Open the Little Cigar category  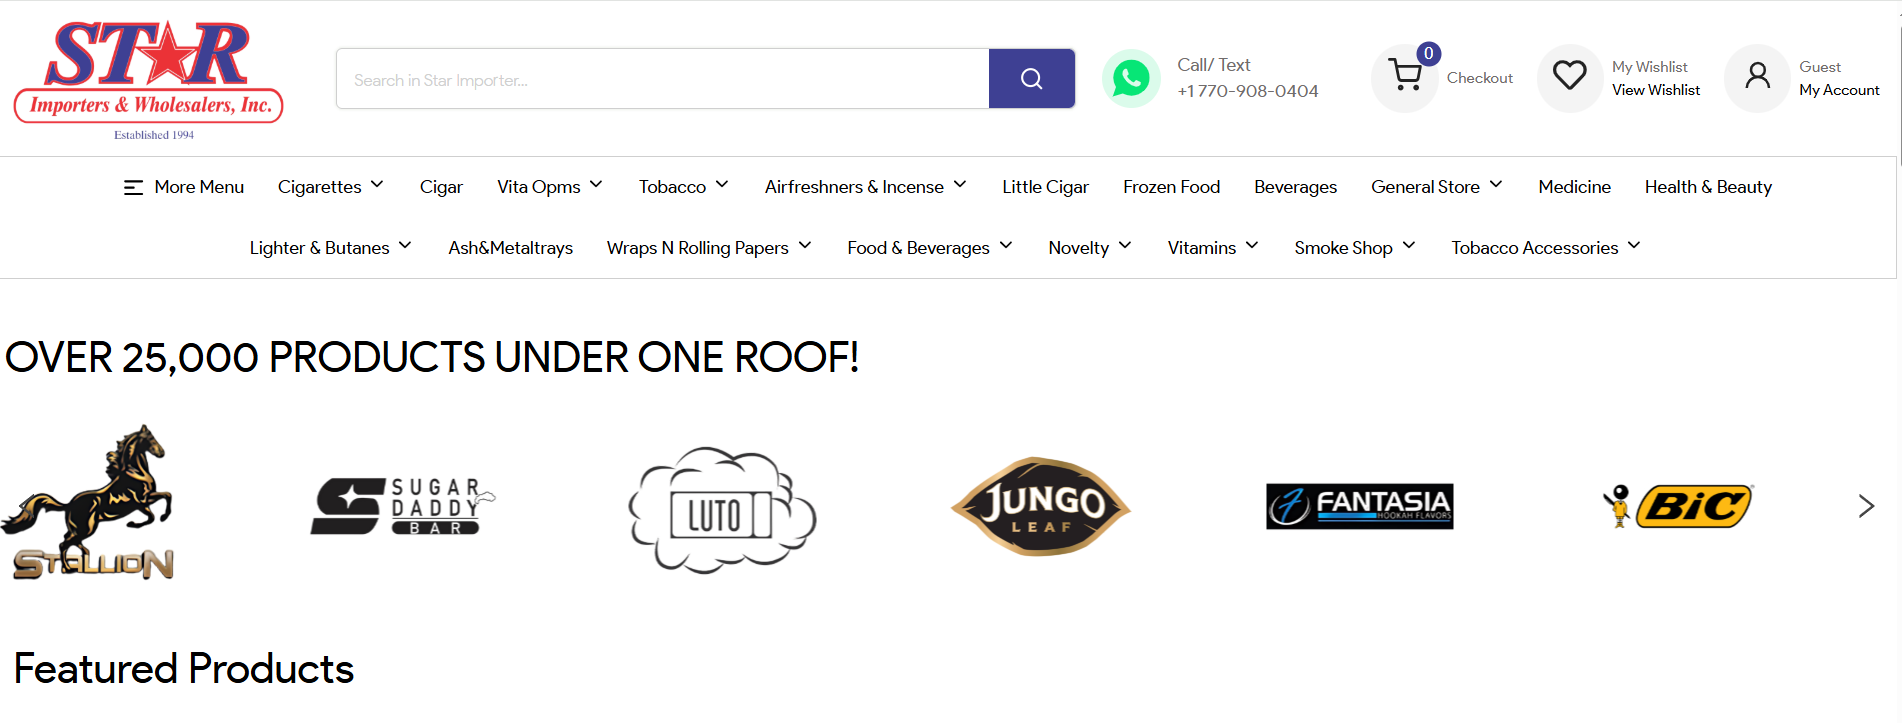[1045, 187]
